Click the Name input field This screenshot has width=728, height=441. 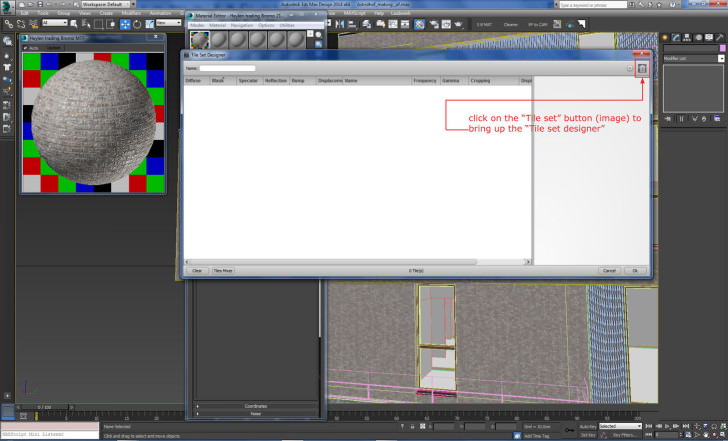click(227, 68)
